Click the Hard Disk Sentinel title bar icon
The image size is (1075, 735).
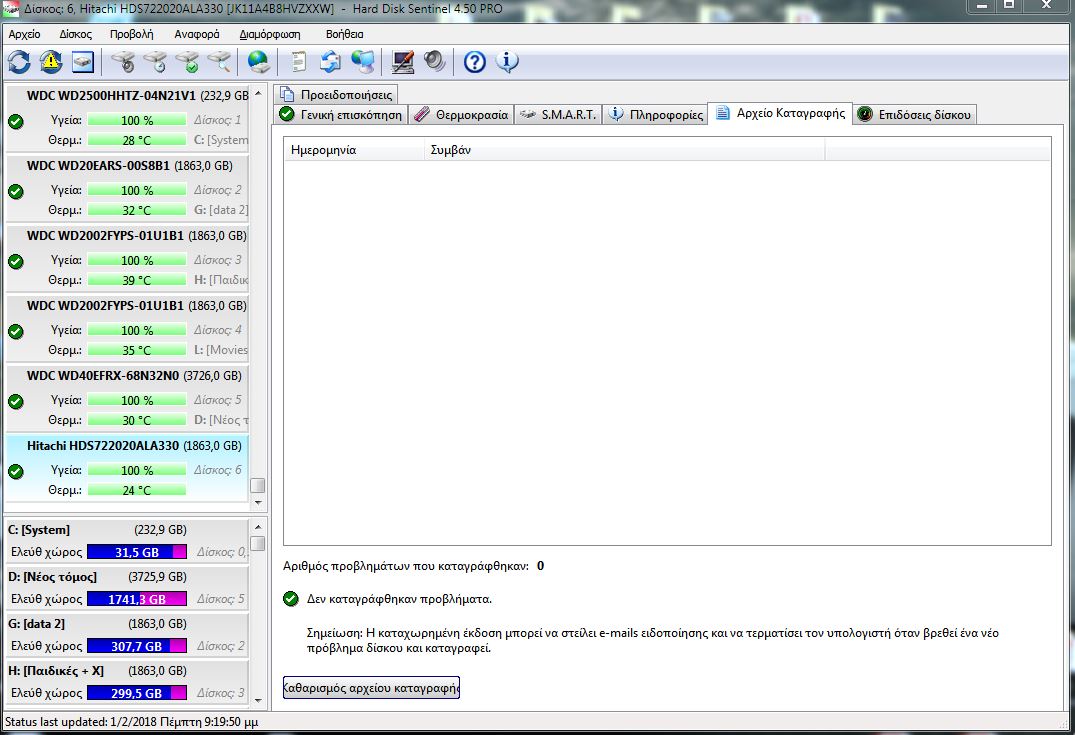[x=10, y=9]
